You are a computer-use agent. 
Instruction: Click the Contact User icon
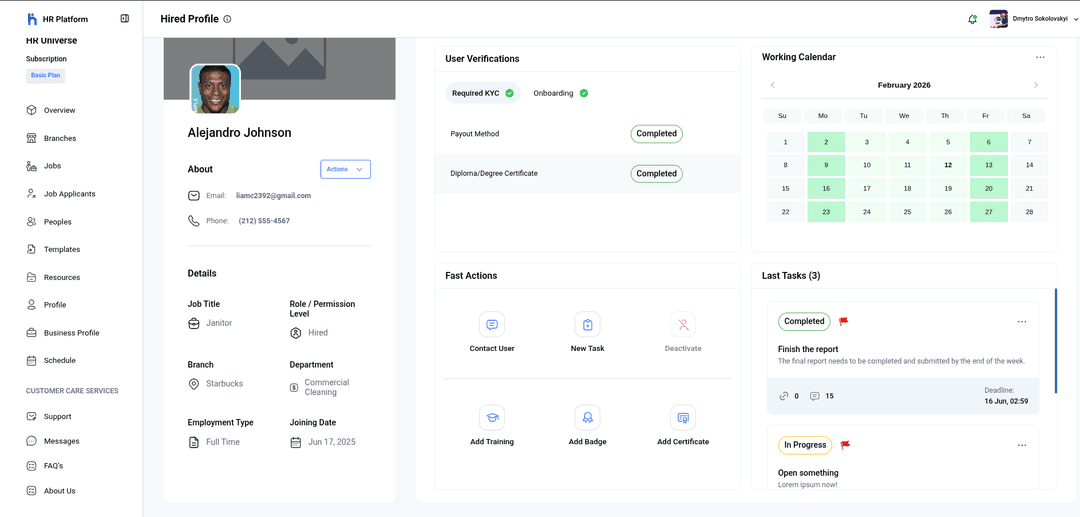pos(492,325)
